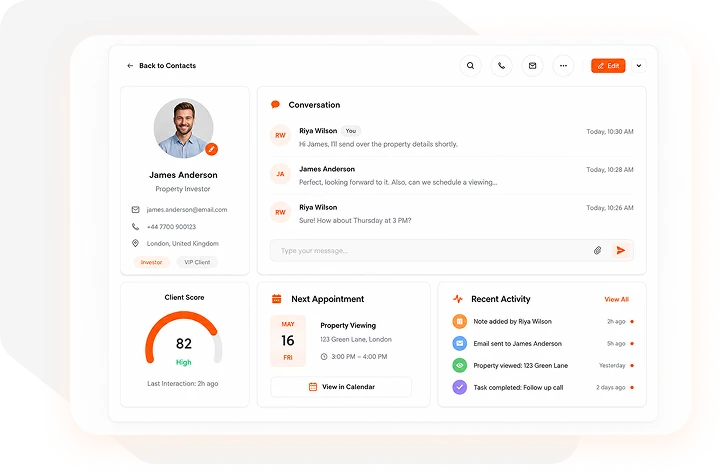
Task: Click the orange send message arrow
Action: point(621,251)
